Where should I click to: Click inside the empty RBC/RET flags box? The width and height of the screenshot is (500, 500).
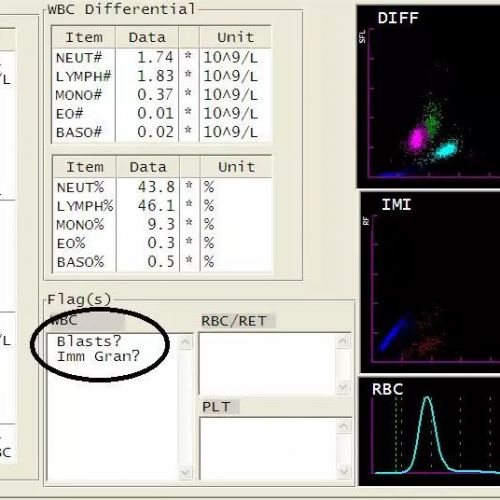click(268, 364)
